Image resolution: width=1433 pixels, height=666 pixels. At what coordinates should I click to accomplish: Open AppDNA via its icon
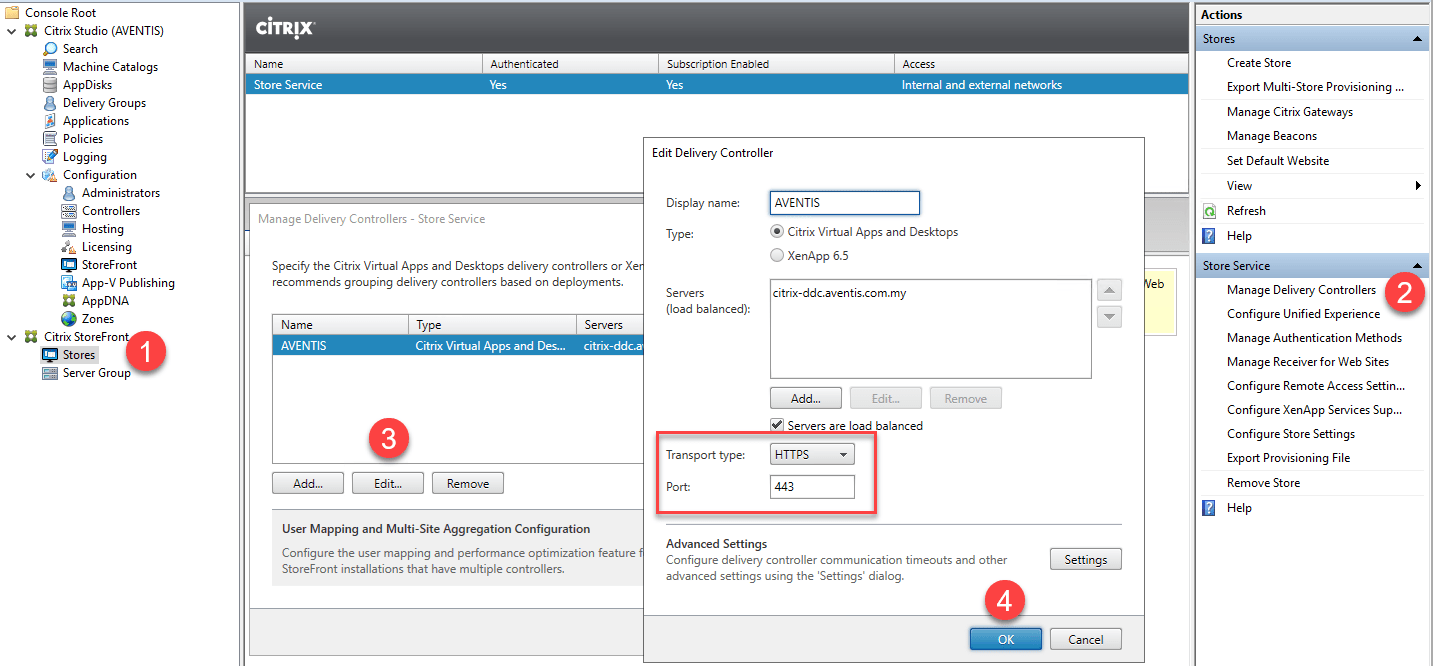pyautogui.click(x=69, y=301)
